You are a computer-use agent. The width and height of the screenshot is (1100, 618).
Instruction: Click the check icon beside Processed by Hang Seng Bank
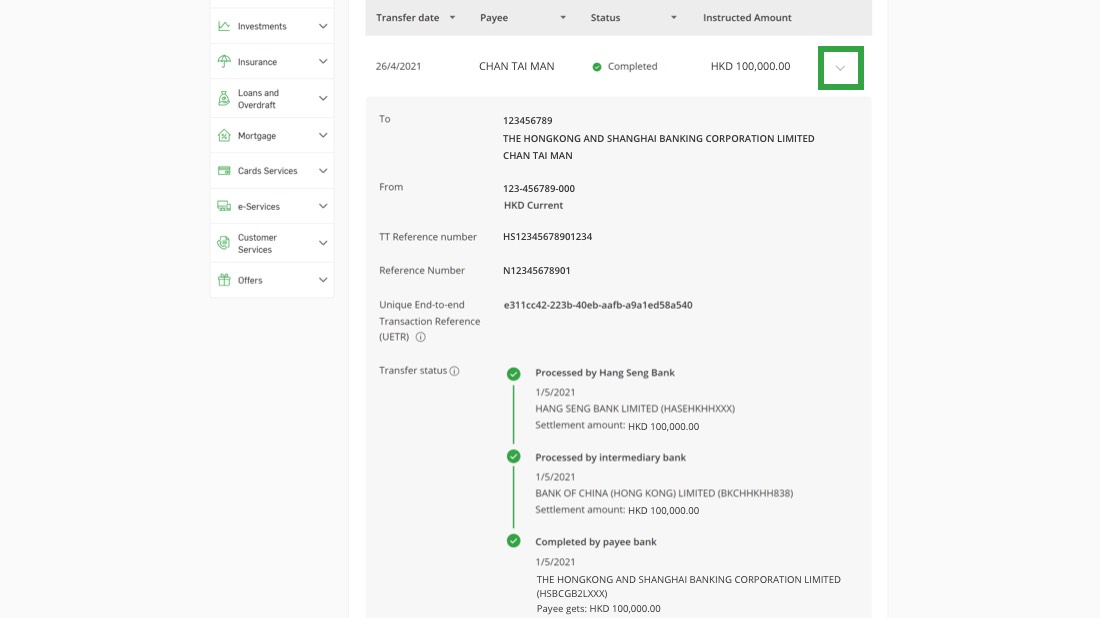[x=514, y=374]
